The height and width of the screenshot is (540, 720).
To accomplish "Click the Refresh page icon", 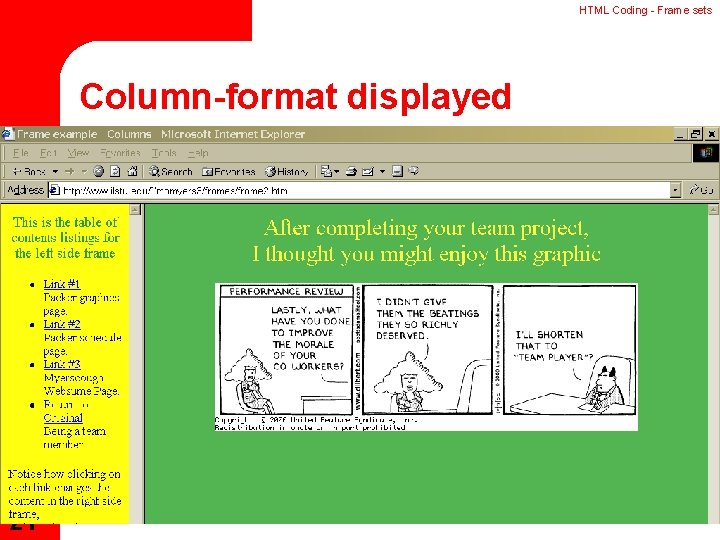I will coord(115,171).
